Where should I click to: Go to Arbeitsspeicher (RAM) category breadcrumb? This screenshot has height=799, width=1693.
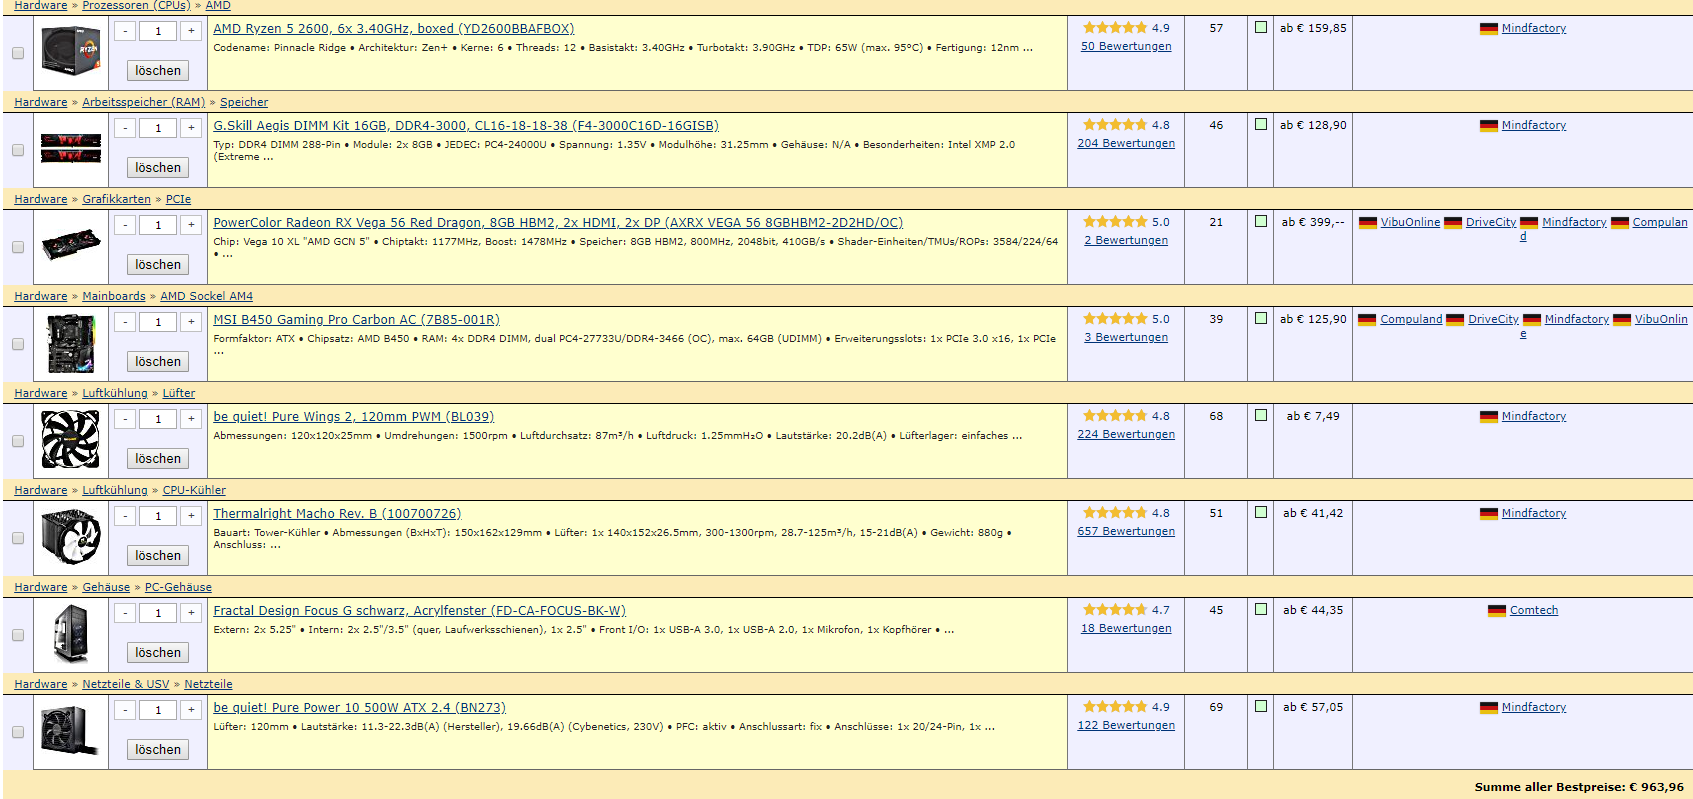(x=143, y=102)
